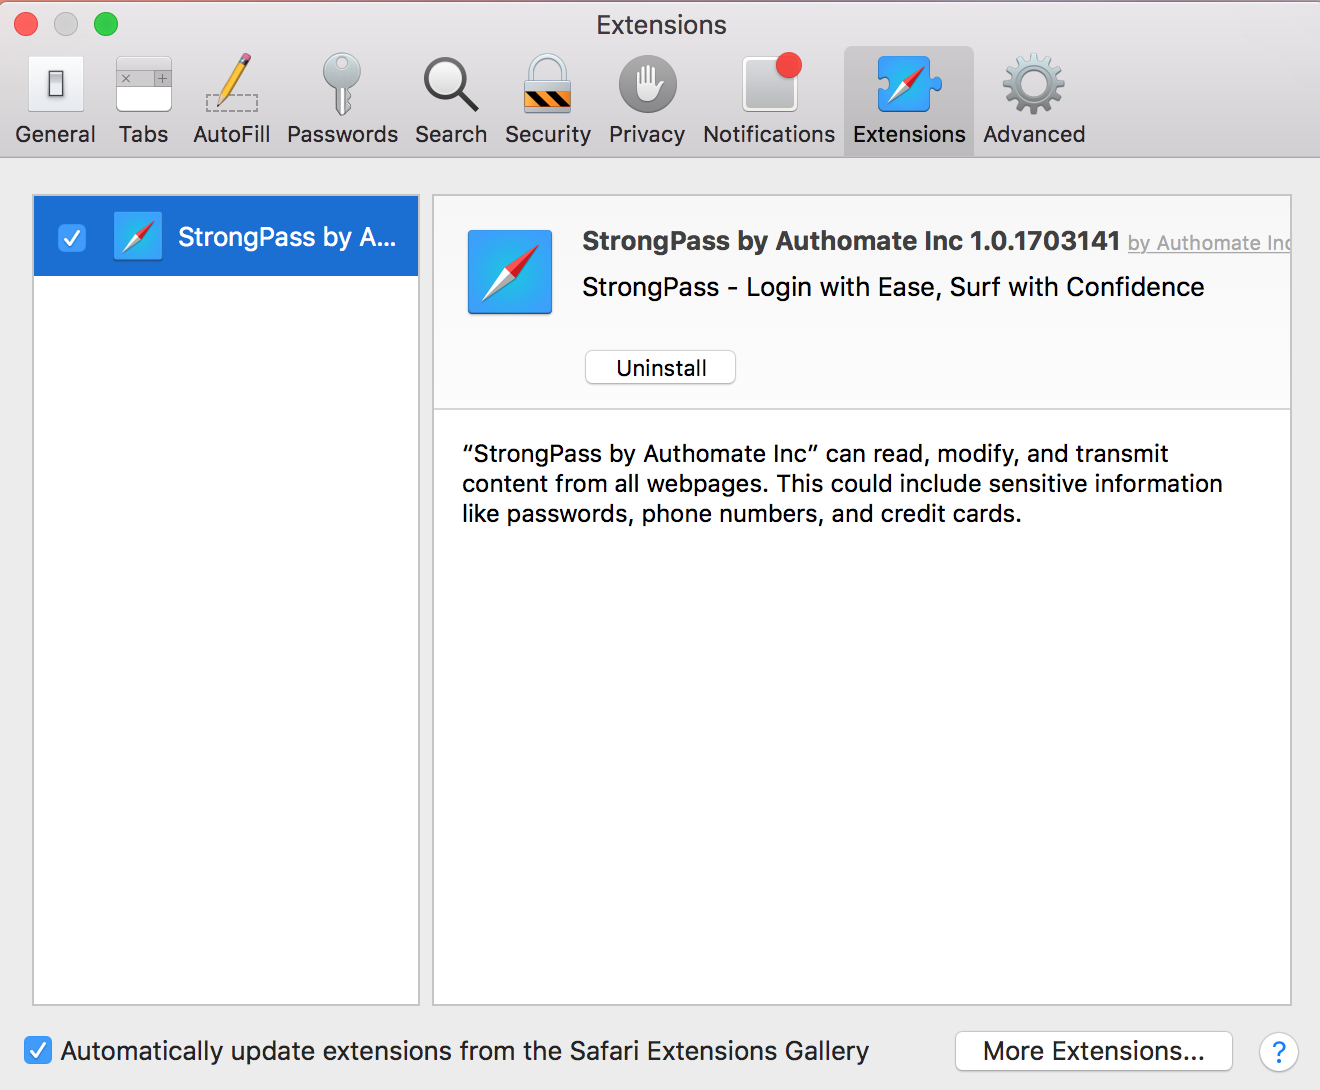
Task: Open More Extensions gallery
Action: 1094,1051
